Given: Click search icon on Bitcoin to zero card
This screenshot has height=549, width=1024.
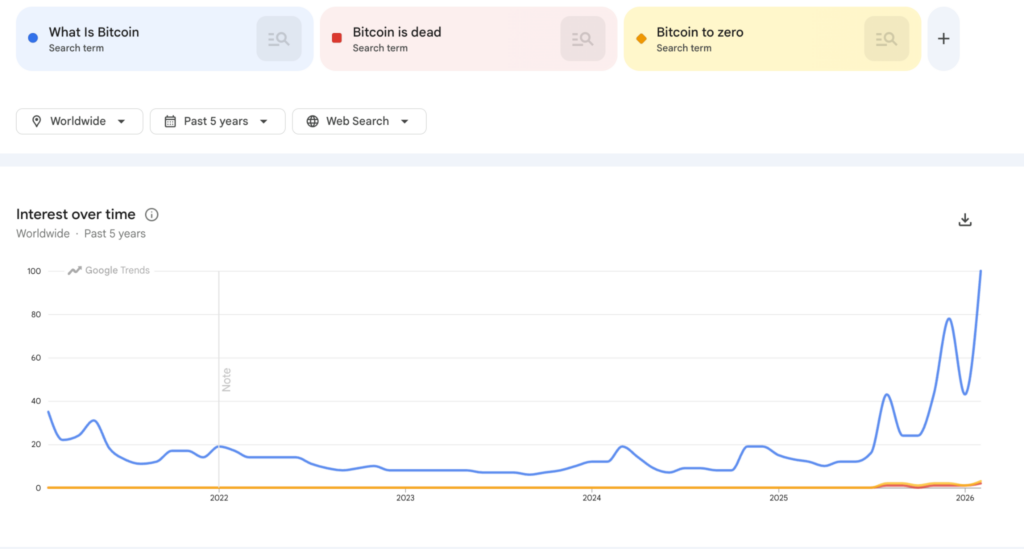Looking at the screenshot, I should pos(887,39).
